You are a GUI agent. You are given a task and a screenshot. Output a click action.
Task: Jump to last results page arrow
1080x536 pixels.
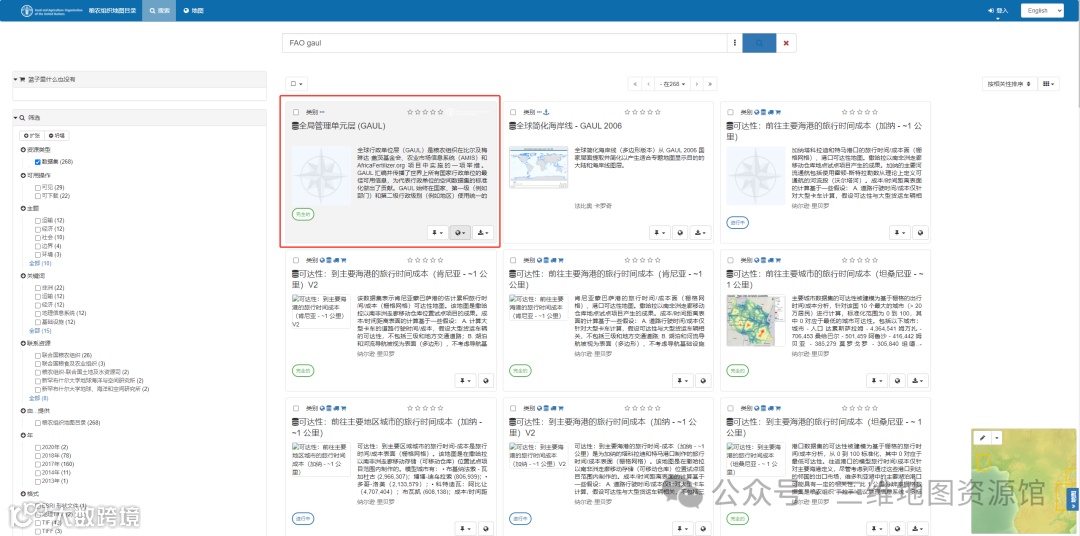(710, 83)
